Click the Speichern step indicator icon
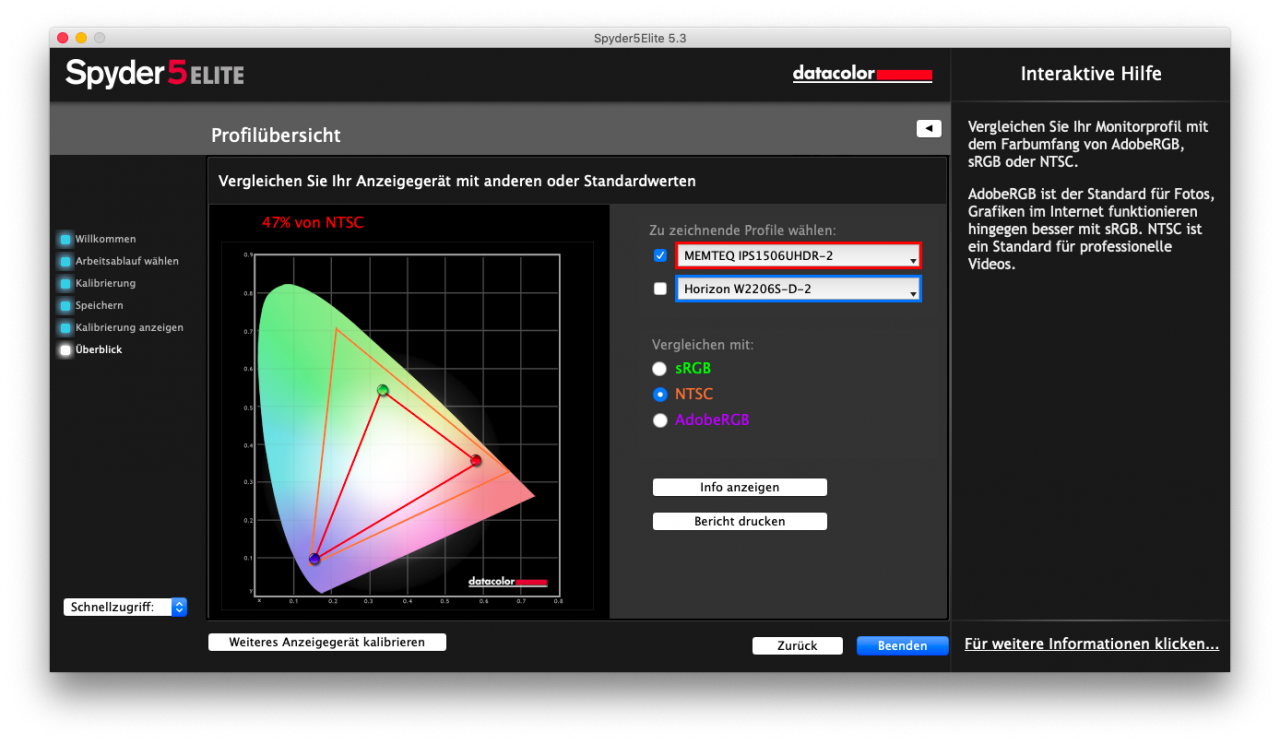1280x744 pixels. point(66,306)
